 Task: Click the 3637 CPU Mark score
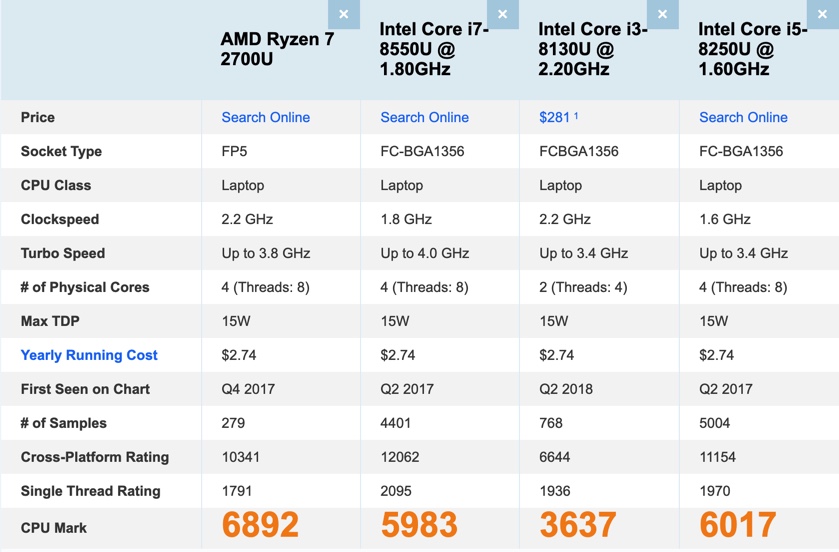578,526
